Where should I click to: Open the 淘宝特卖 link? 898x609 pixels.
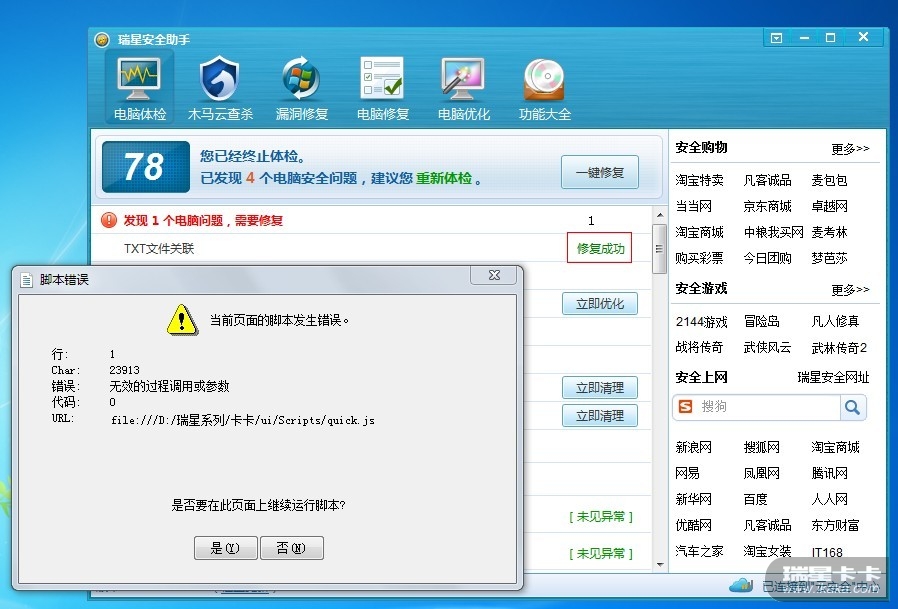[699, 180]
